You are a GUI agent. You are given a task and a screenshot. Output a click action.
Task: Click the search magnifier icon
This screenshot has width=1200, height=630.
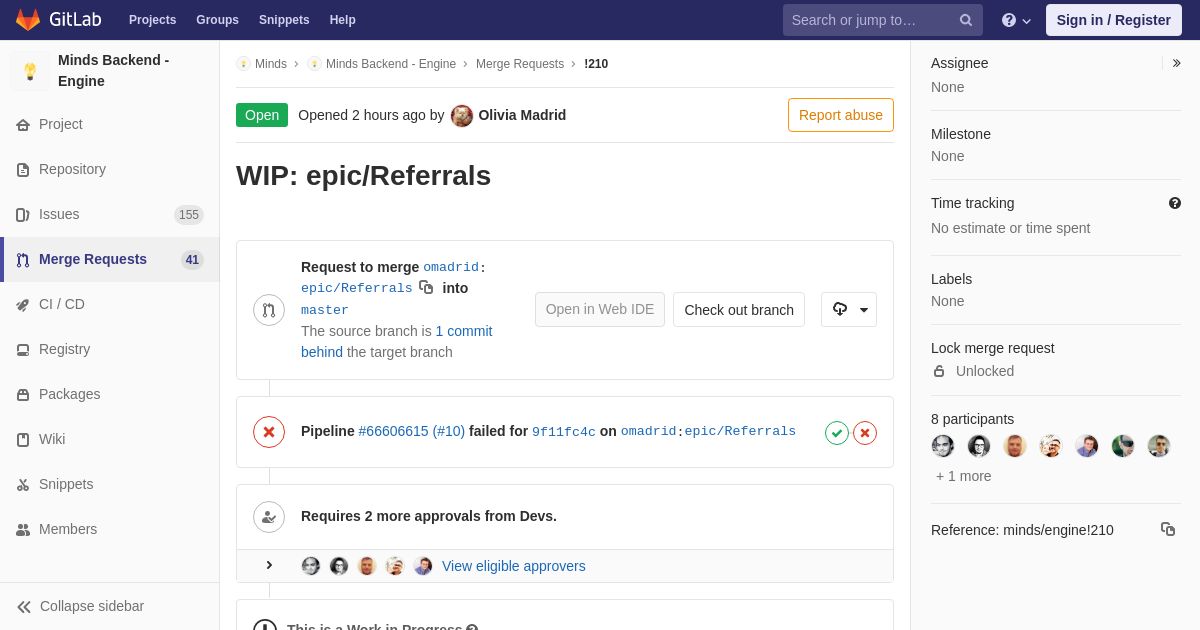pyautogui.click(x=966, y=20)
